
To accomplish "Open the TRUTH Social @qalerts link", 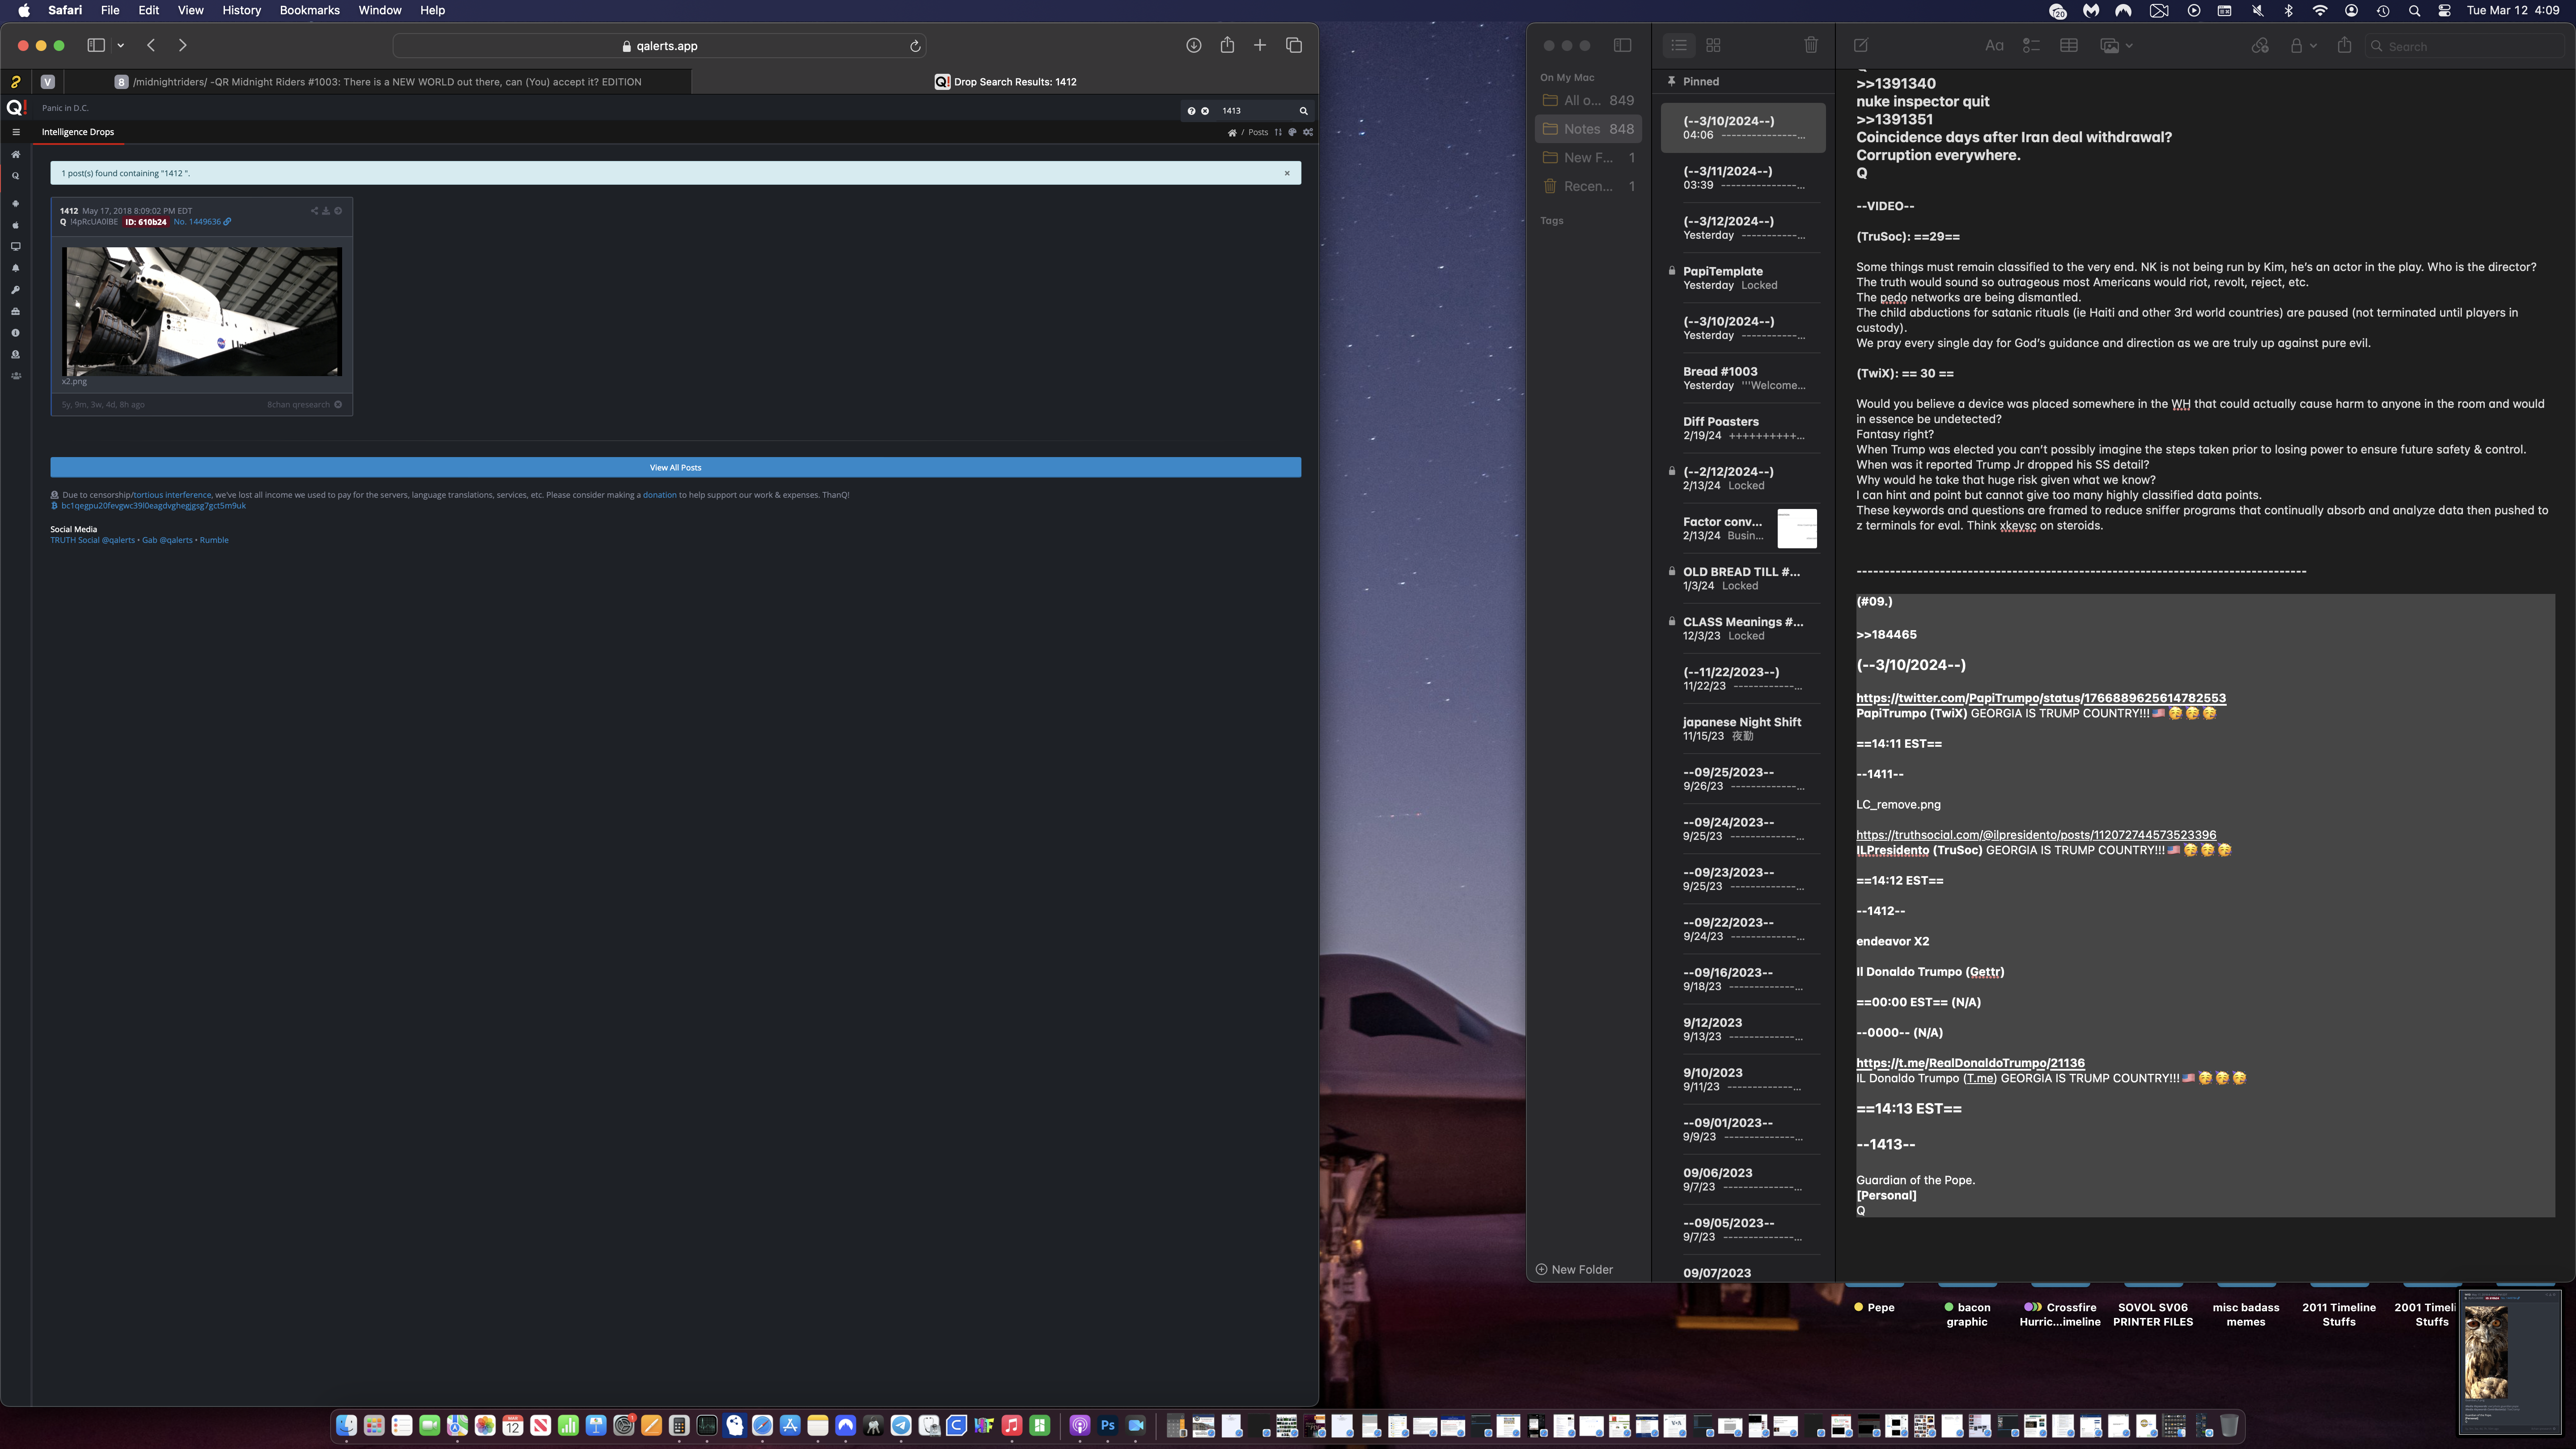I will (92, 540).
